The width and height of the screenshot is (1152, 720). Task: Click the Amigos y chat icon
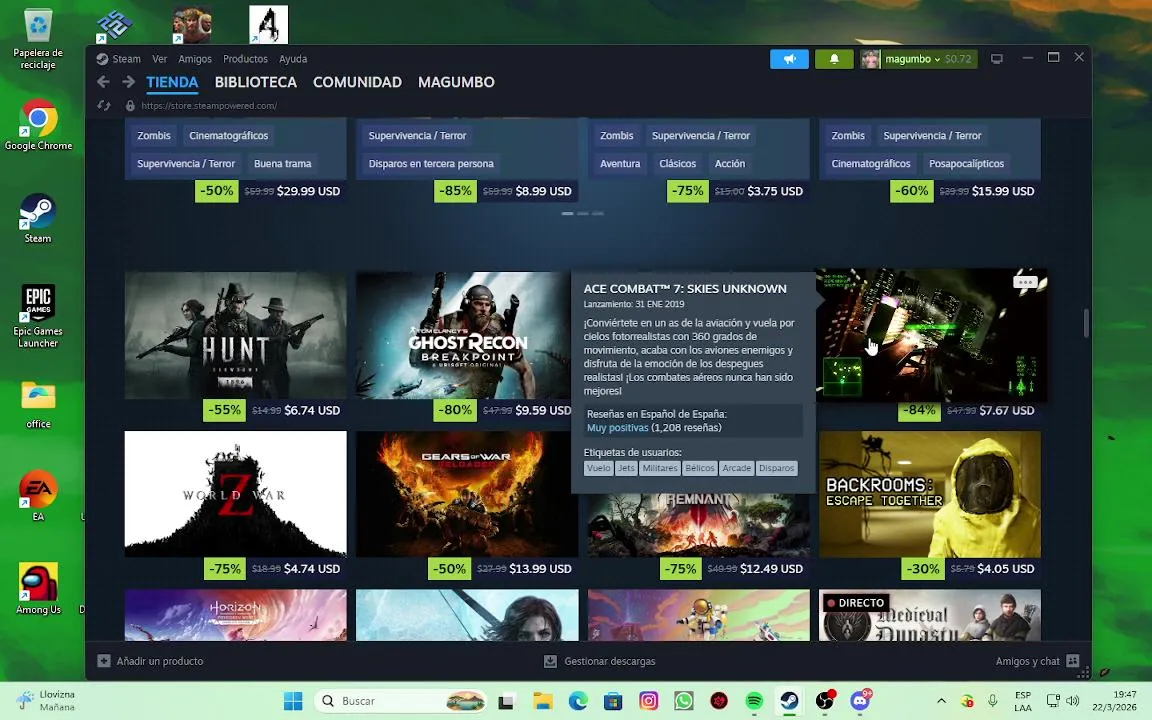point(1073,661)
